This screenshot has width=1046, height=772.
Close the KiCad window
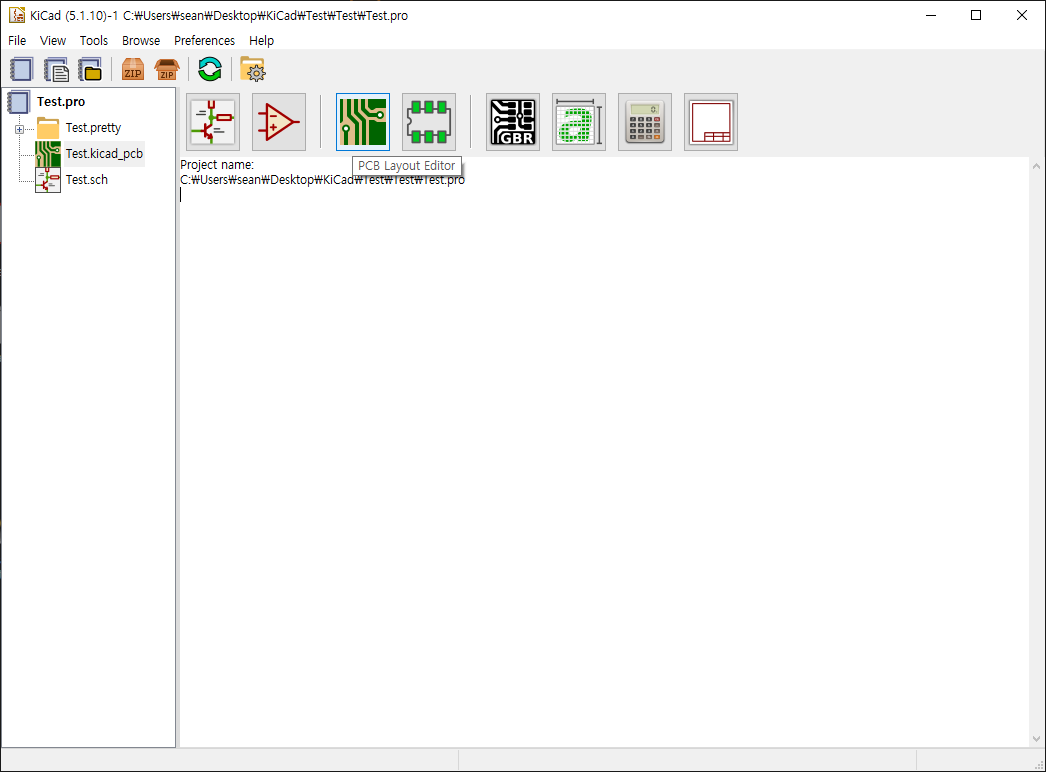click(x=1021, y=15)
